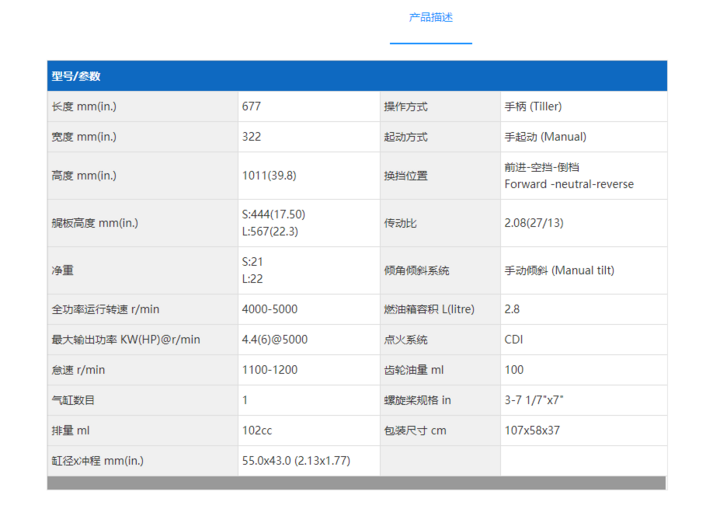Viewport: 720px width, 516px height.
Task: Click the 4000-5000 rpm value
Action: pyautogui.click(x=269, y=310)
